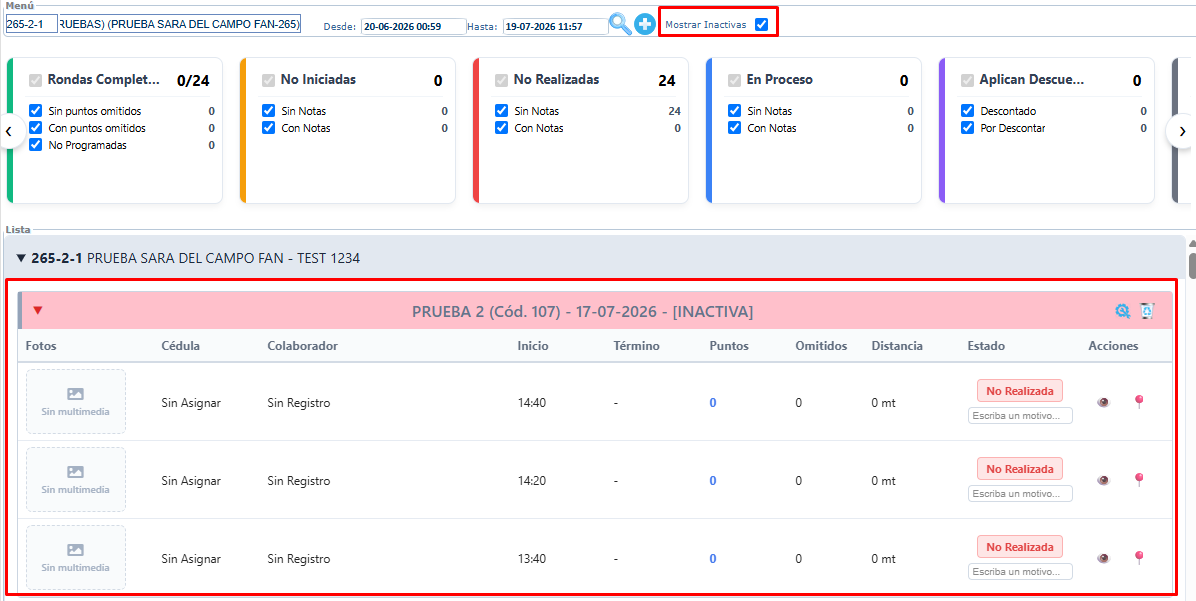Uncheck the No Programadas filter

[35, 145]
